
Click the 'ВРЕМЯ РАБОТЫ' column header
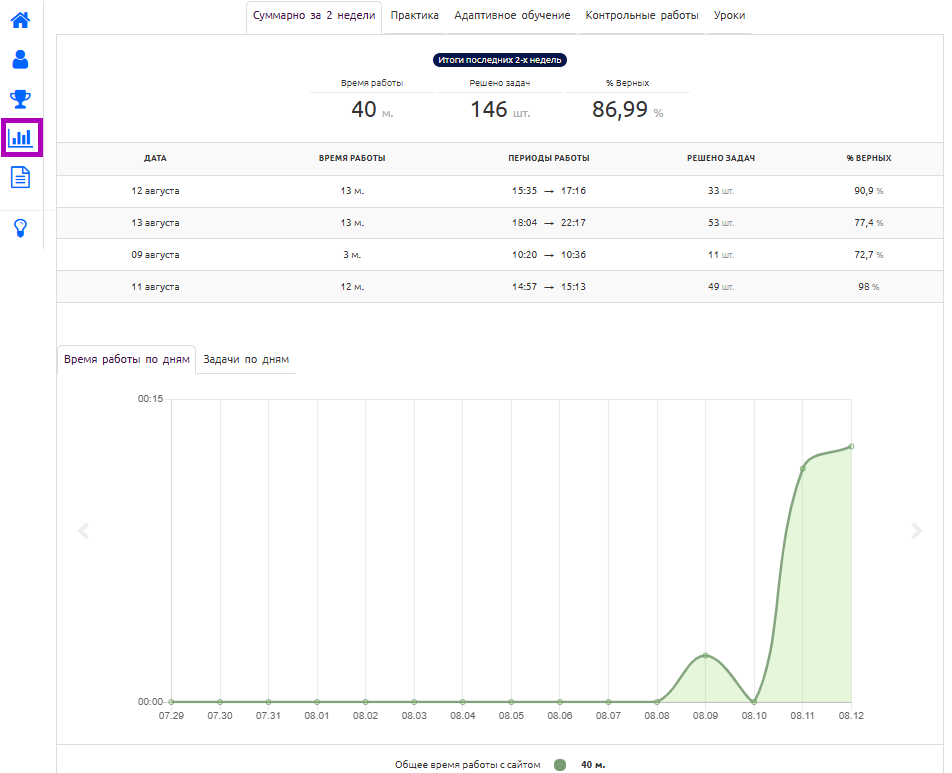[x=352, y=158]
